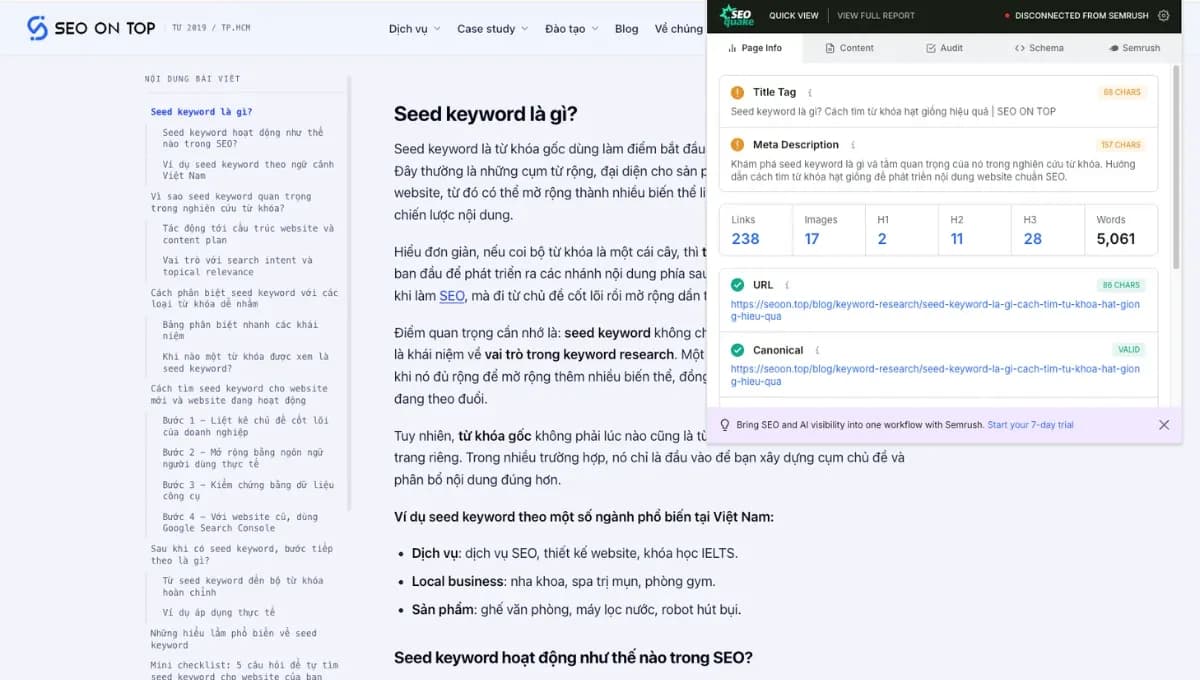Click the VALID badge for Canonical
The image size is (1200, 680).
pos(1129,350)
